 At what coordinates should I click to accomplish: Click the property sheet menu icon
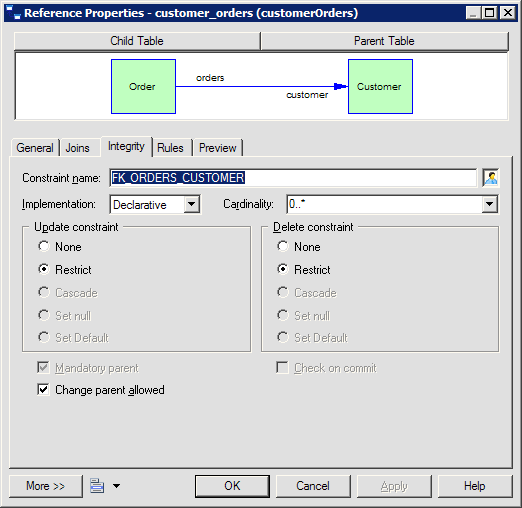tap(97, 486)
